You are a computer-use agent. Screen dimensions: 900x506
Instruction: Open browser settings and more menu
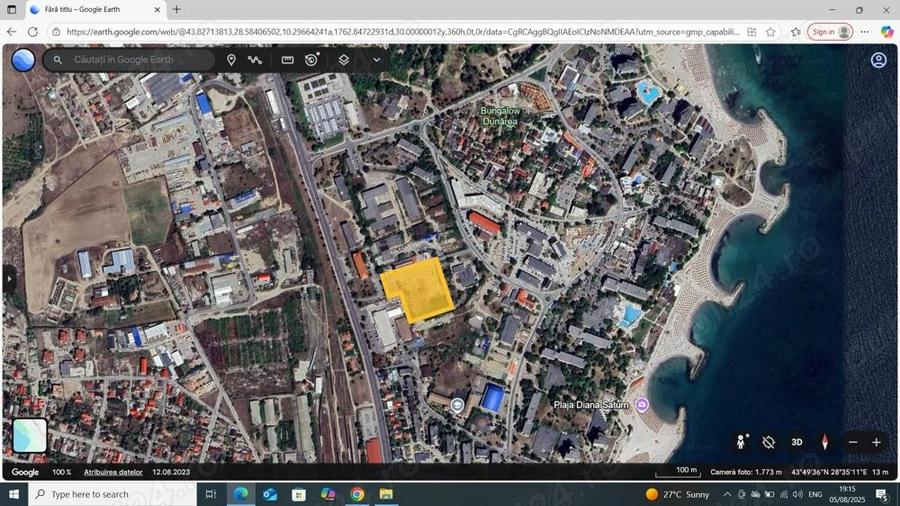coord(864,32)
